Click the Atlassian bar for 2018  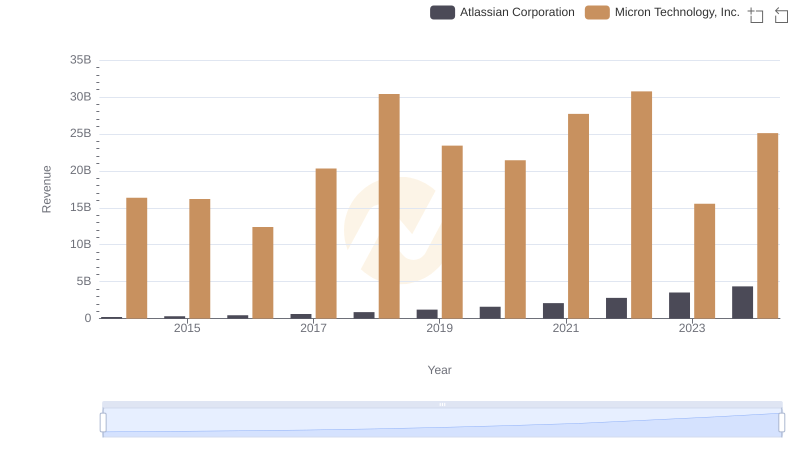(x=364, y=315)
